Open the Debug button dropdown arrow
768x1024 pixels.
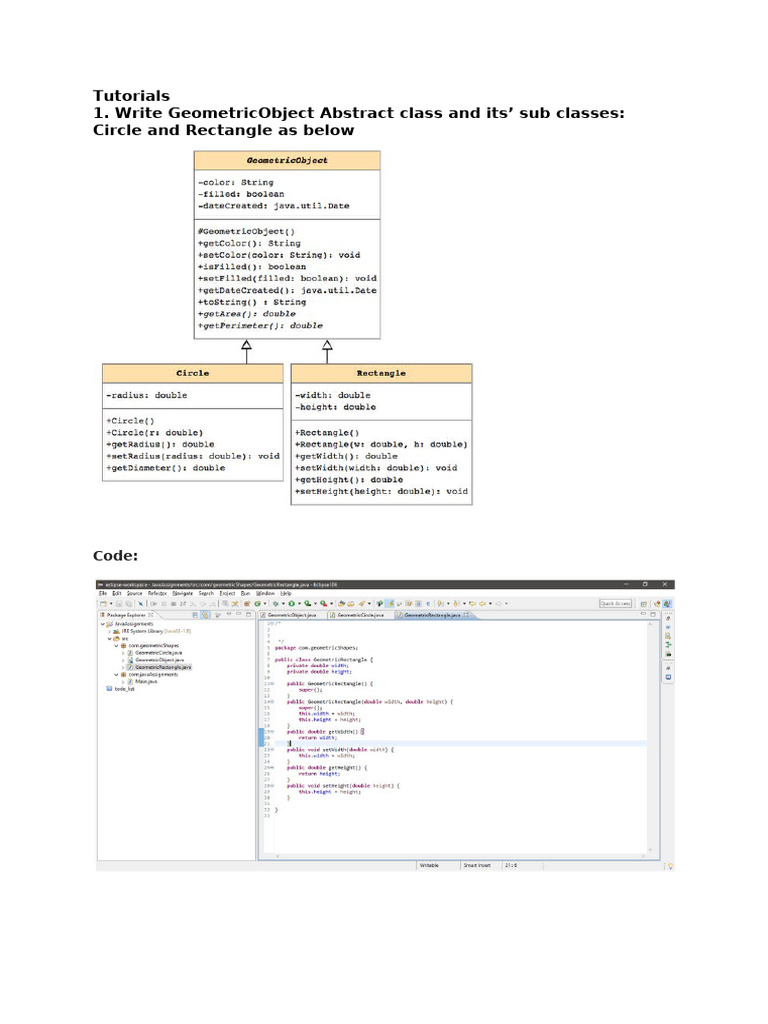283,603
